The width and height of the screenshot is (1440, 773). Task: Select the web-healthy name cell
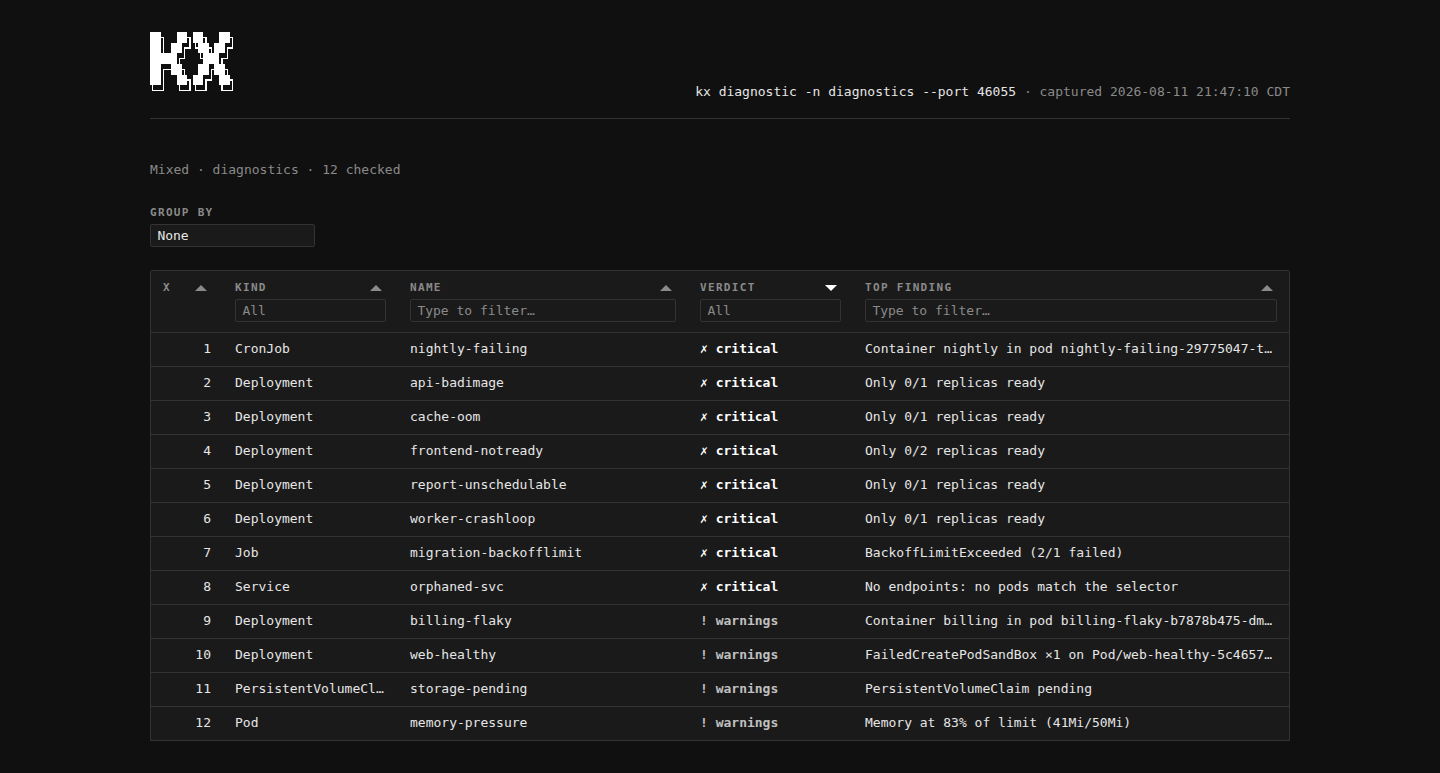pyautogui.click(x=453, y=655)
